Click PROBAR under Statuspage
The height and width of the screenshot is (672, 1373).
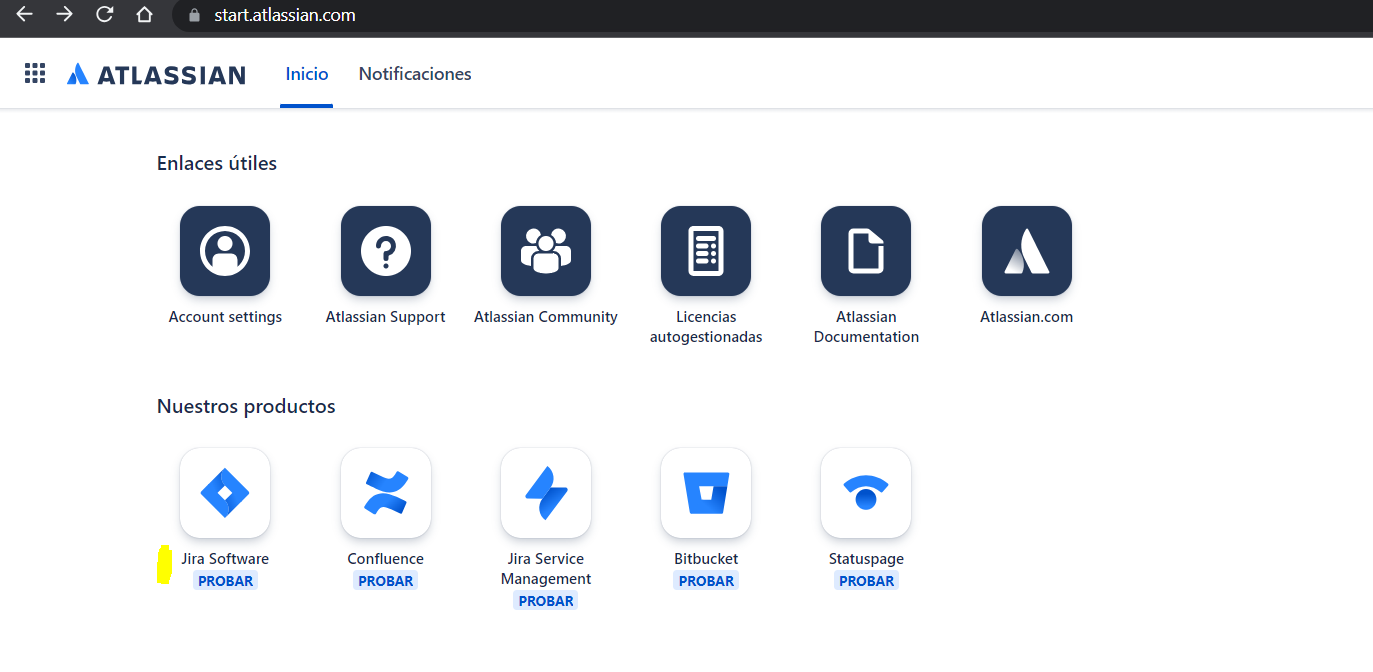pos(866,581)
